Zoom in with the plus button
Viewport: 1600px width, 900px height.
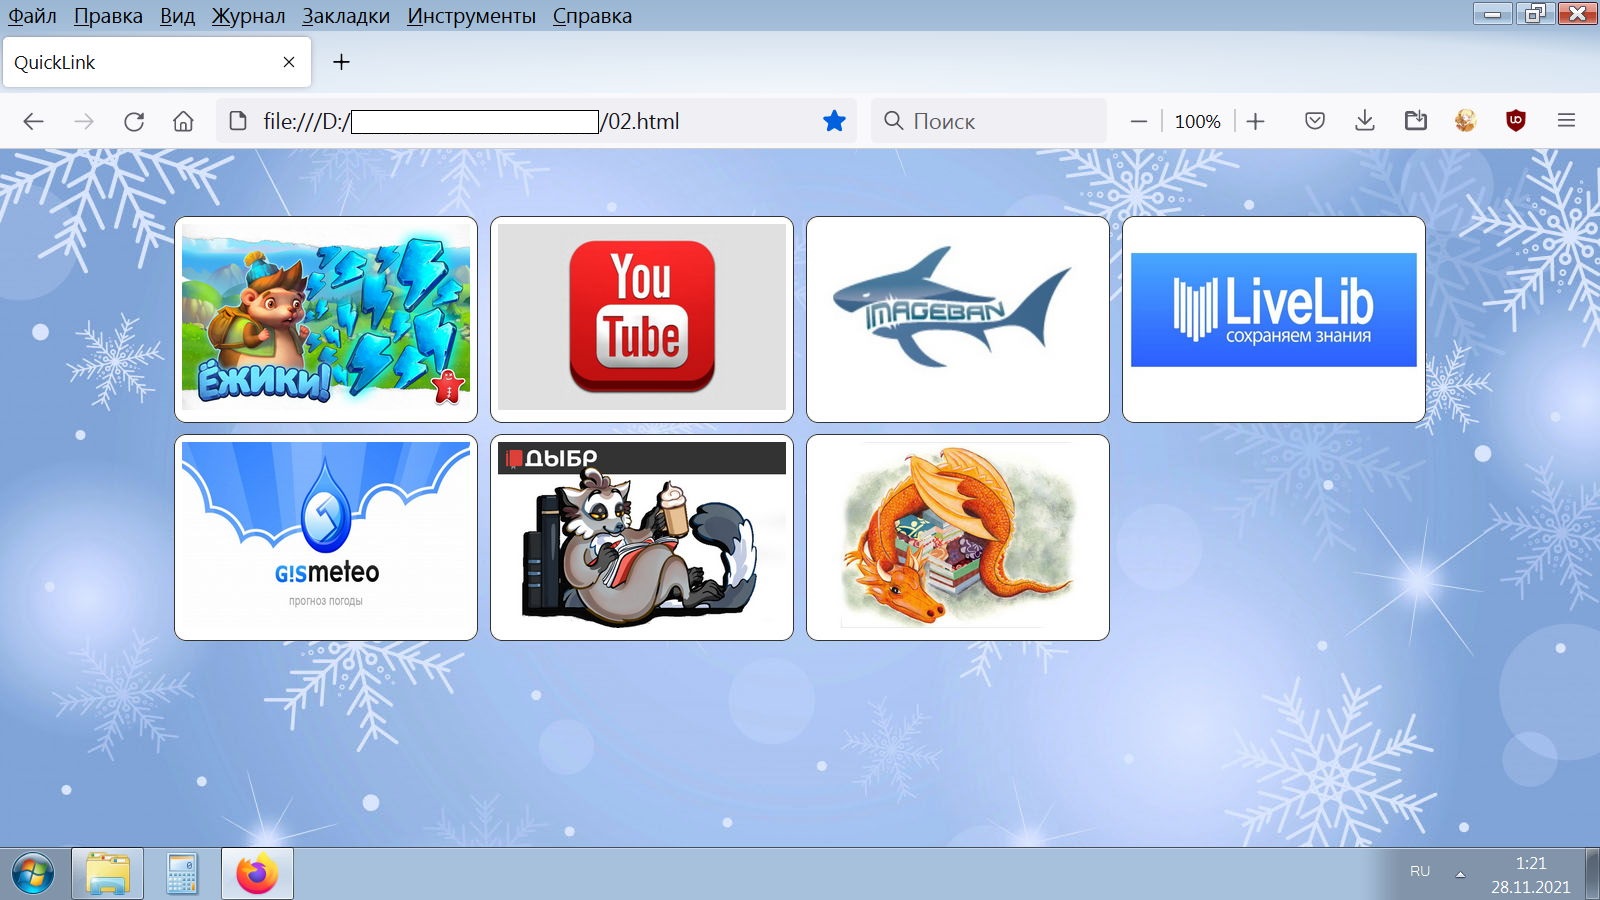[1256, 121]
